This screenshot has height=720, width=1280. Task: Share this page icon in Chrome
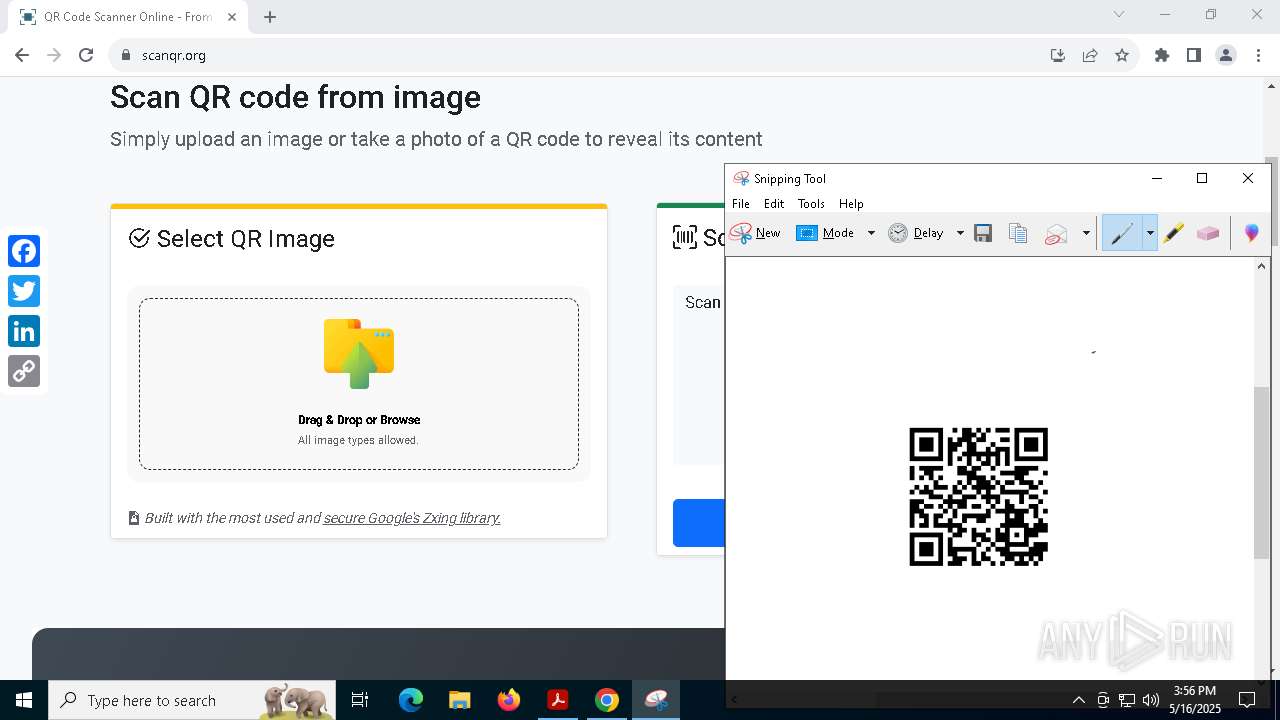tap(1090, 55)
